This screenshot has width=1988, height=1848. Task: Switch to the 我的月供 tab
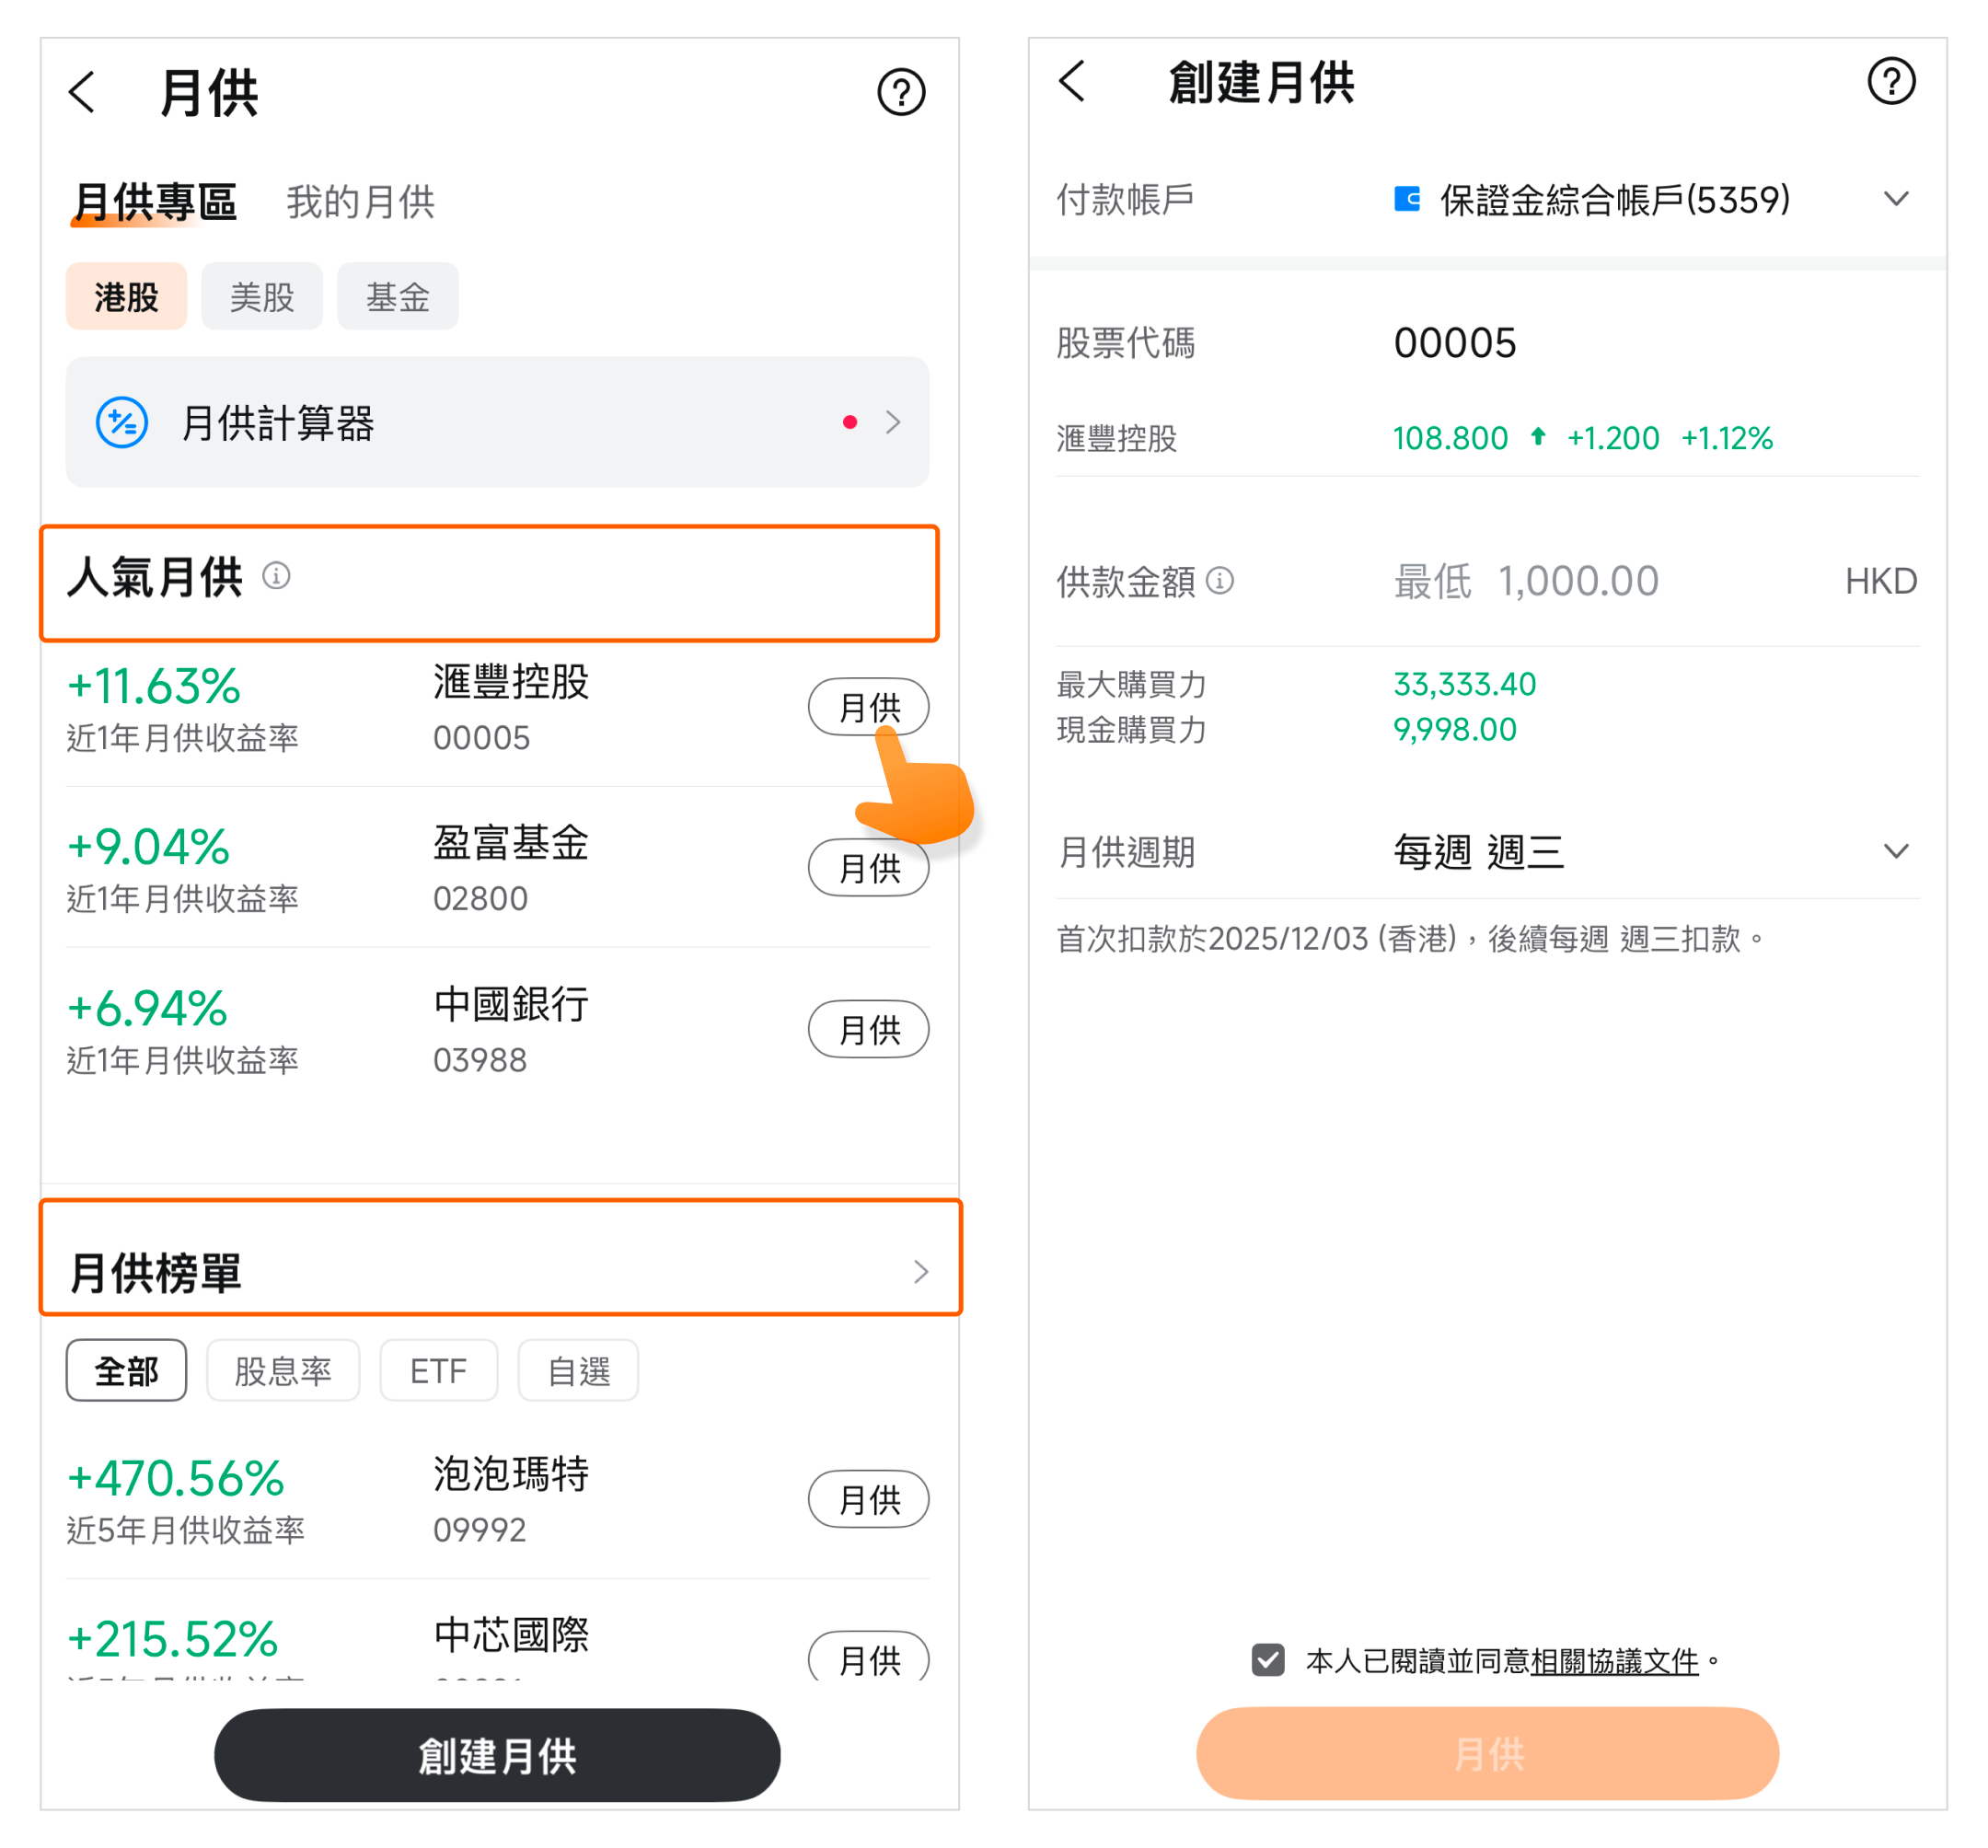(x=360, y=202)
